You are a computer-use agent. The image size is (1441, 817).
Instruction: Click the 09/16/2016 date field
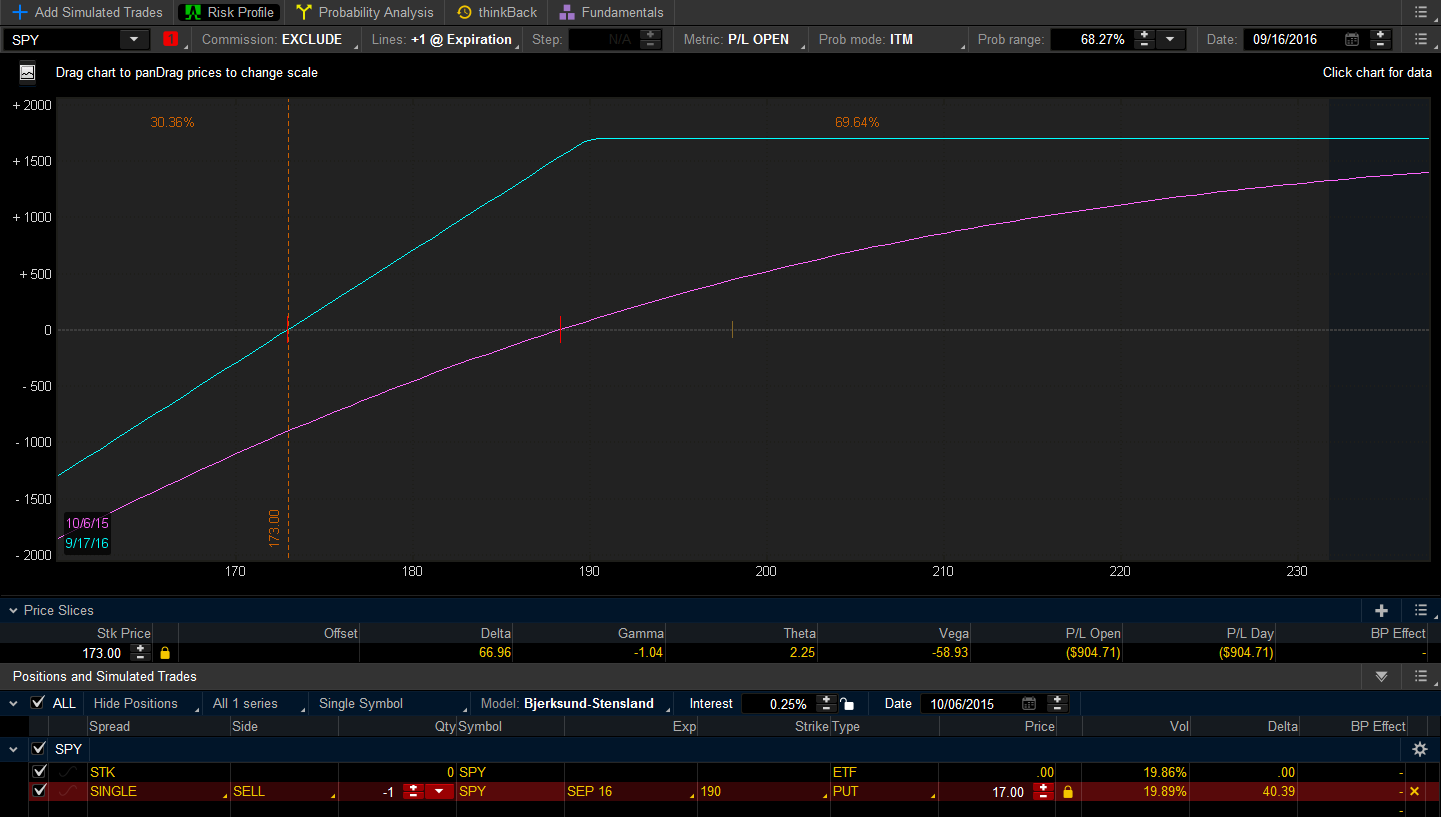(1291, 39)
